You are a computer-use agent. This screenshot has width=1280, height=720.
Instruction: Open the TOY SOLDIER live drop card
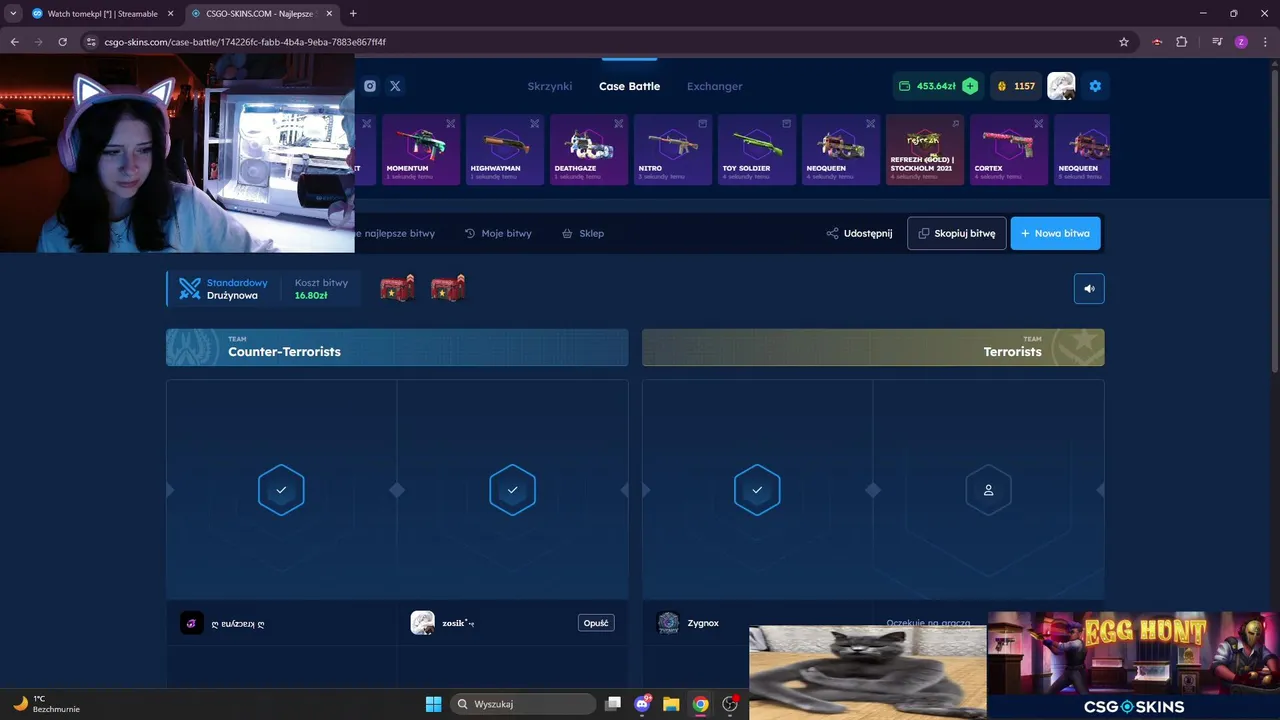point(757,150)
